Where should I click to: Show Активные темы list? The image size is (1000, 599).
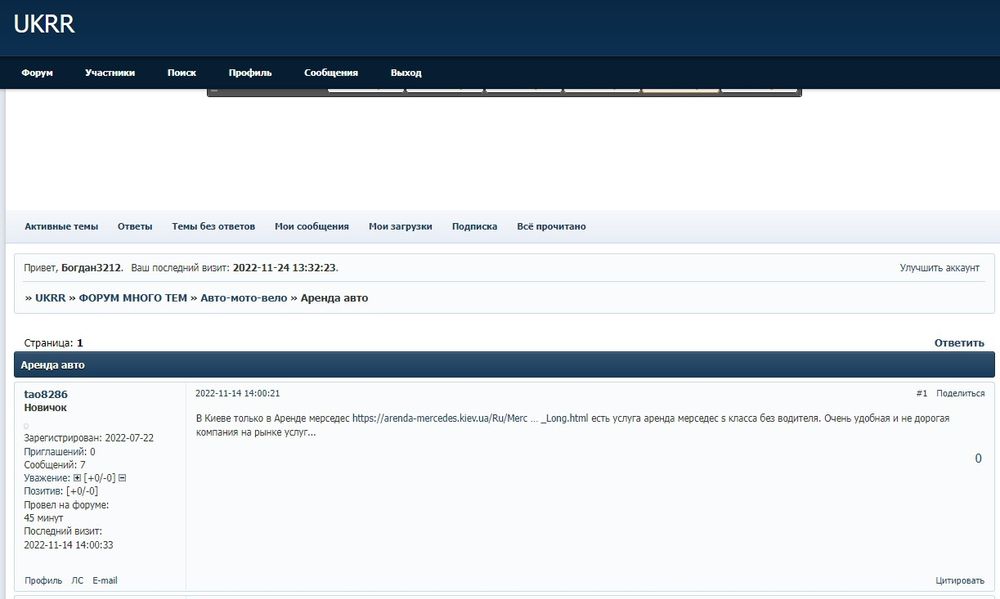coord(61,226)
